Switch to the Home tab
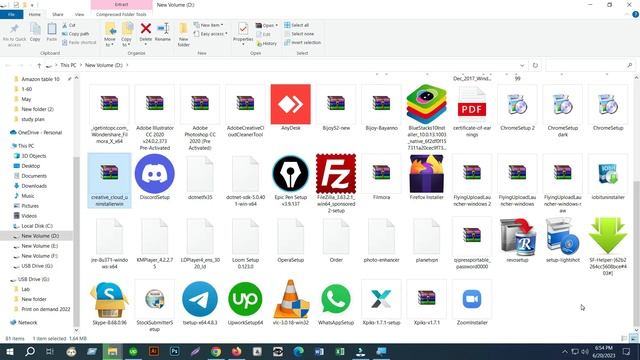The height and width of the screenshot is (360, 640). [35, 14]
